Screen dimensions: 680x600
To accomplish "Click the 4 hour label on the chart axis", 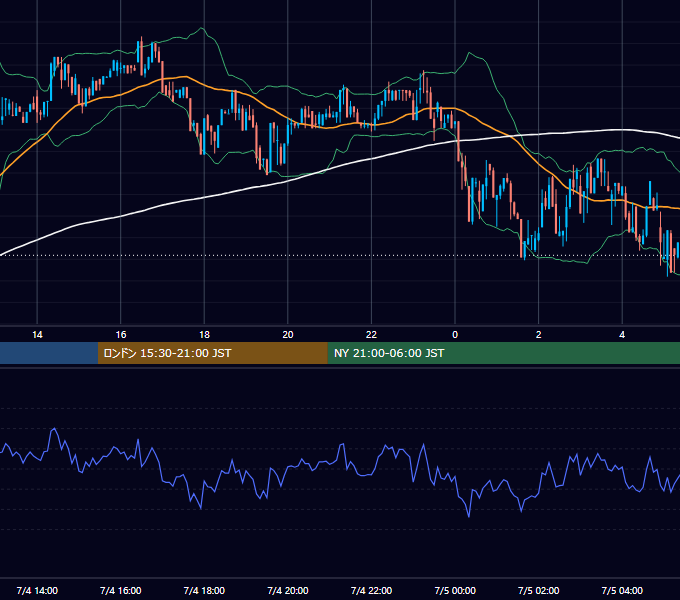I will [622, 335].
